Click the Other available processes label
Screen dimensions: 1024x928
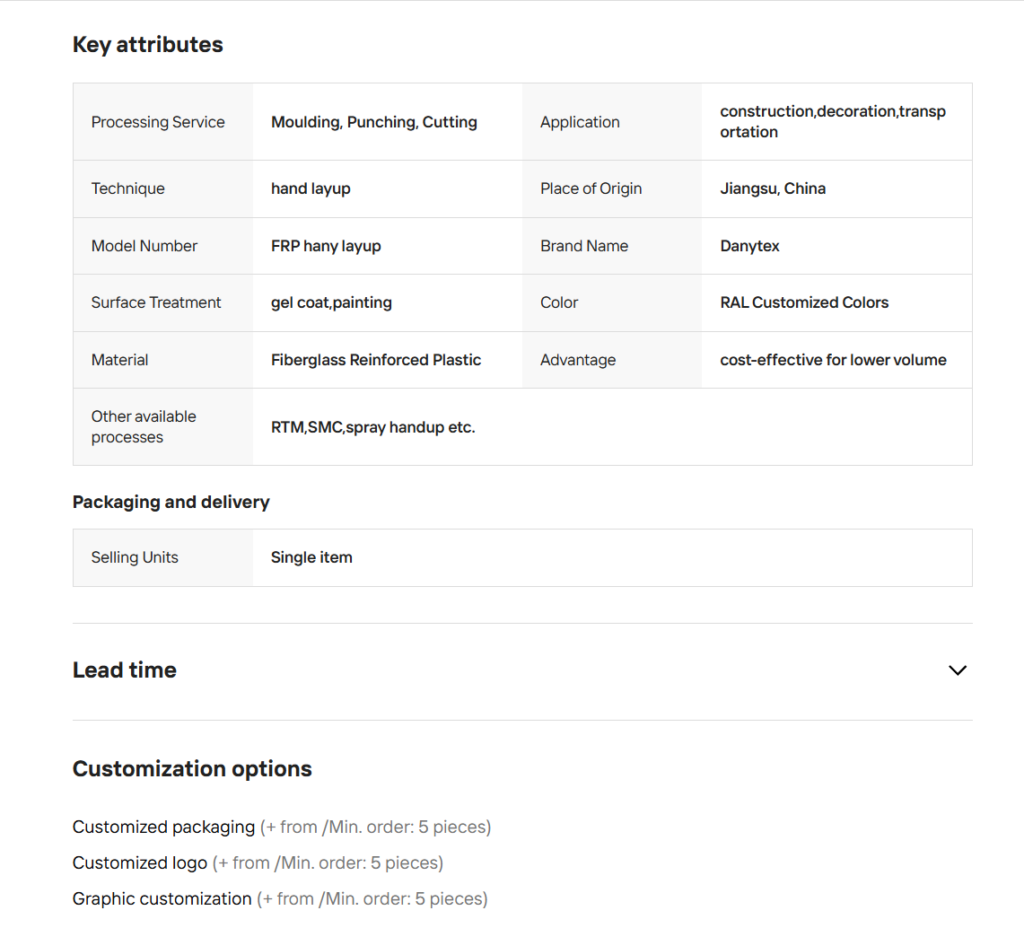pyautogui.click(x=144, y=427)
